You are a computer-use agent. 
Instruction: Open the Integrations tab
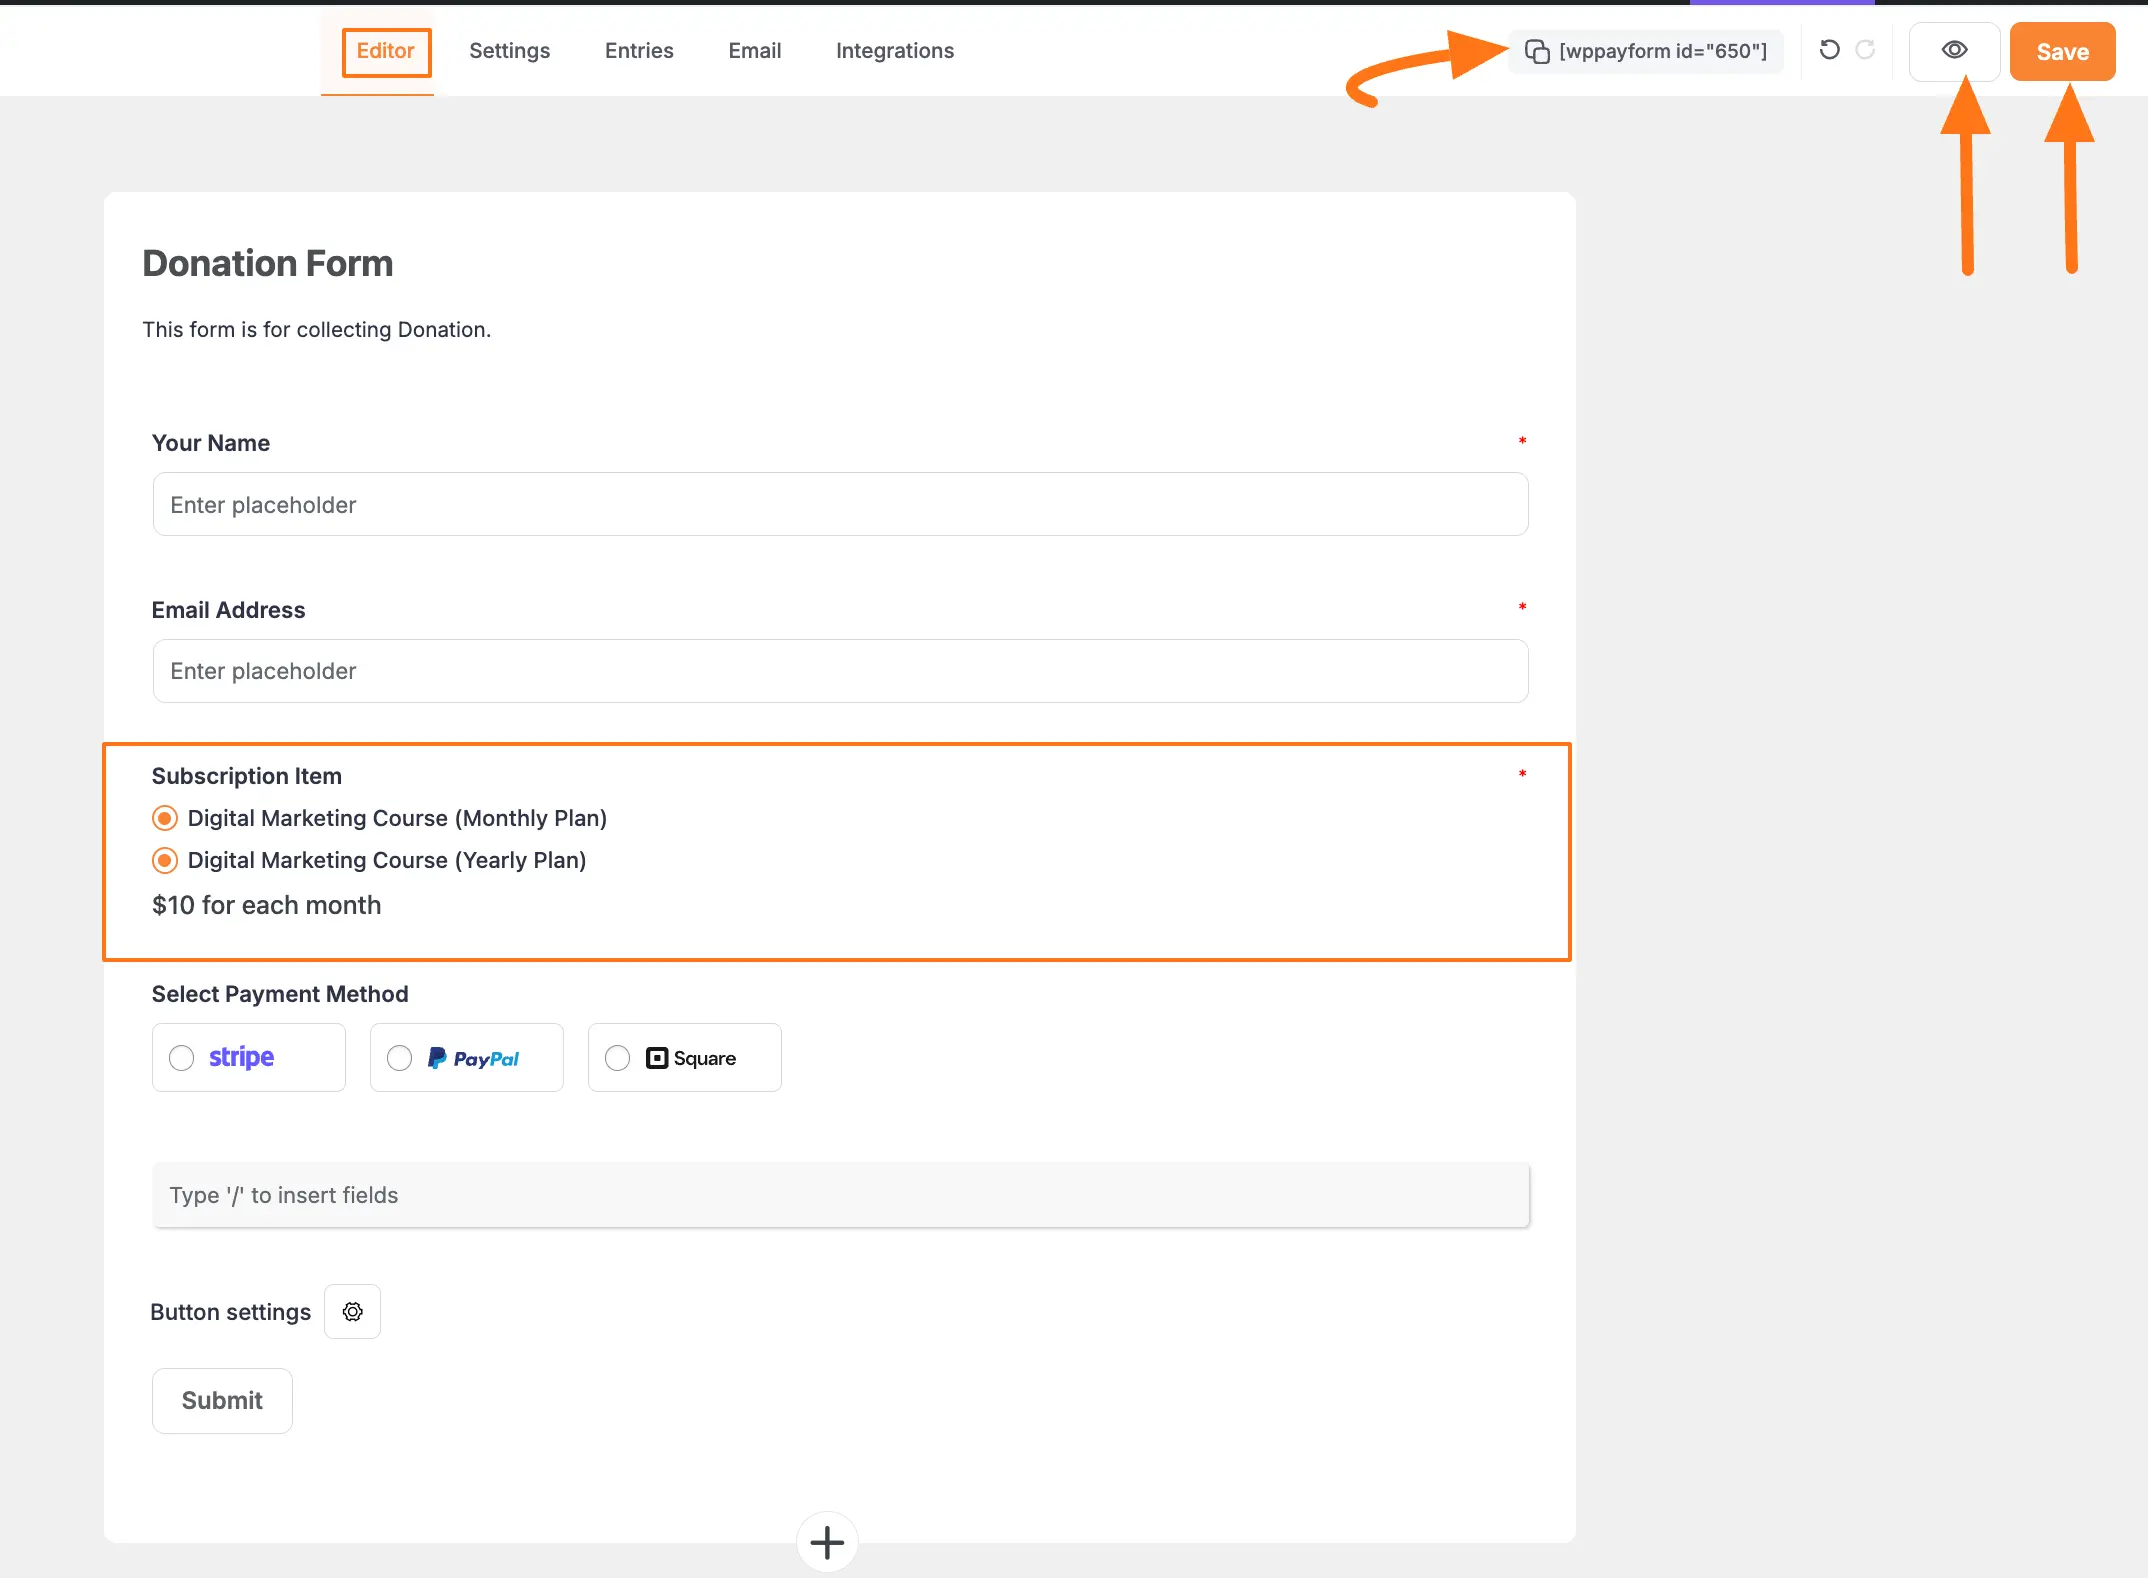pyautogui.click(x=894, y=50)
